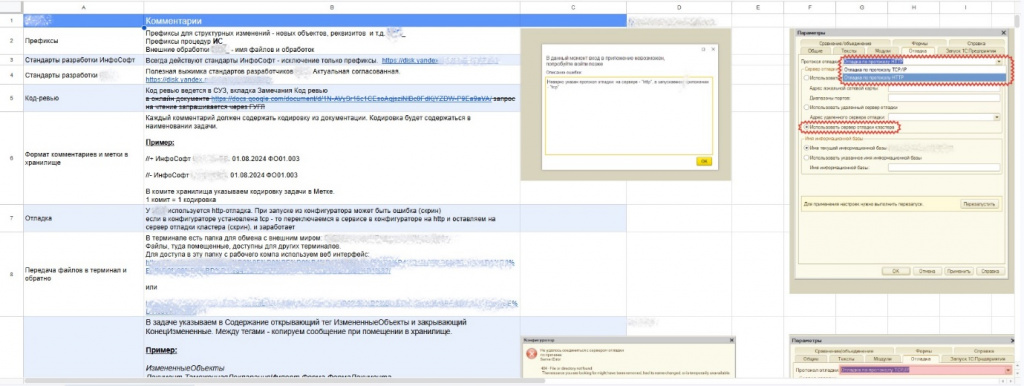Select column C header
This screenshot has height=386, width=1024.
coord(573,7)
